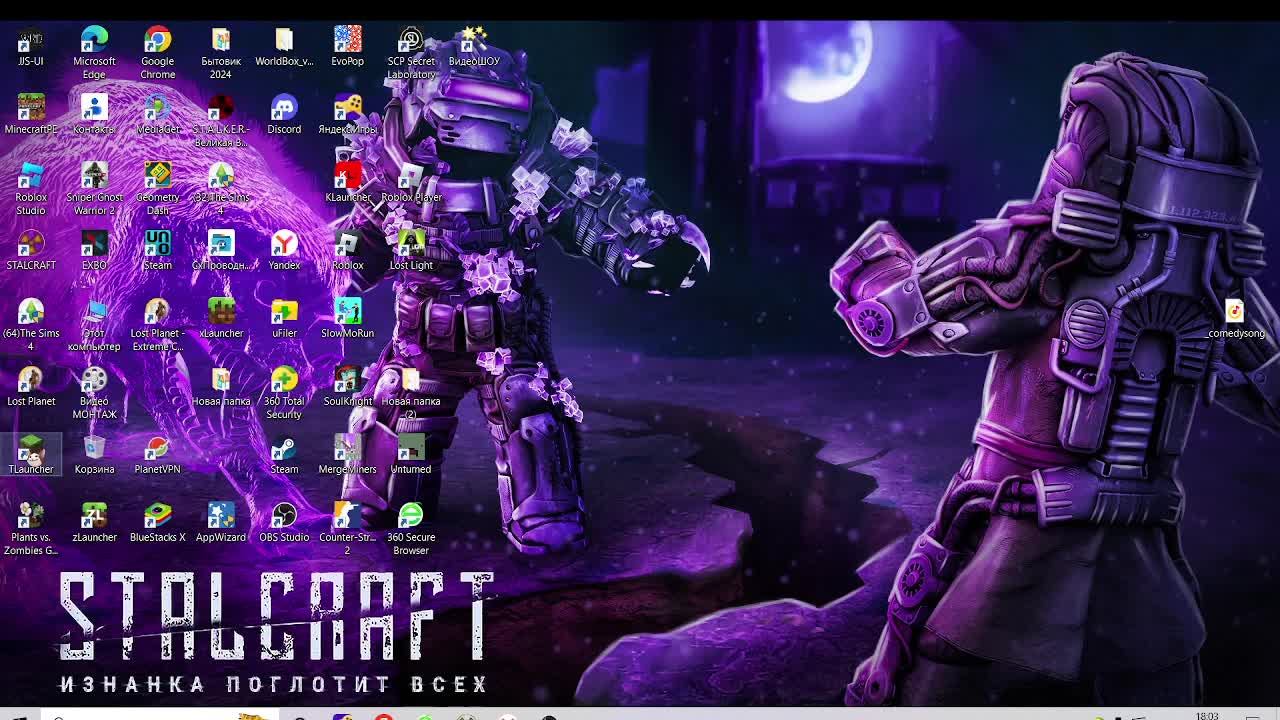Viewport: 1280px width, 720px height.
Task: Select the (64)The Sims 4 shortcut
Action: (x=31, y=325)
